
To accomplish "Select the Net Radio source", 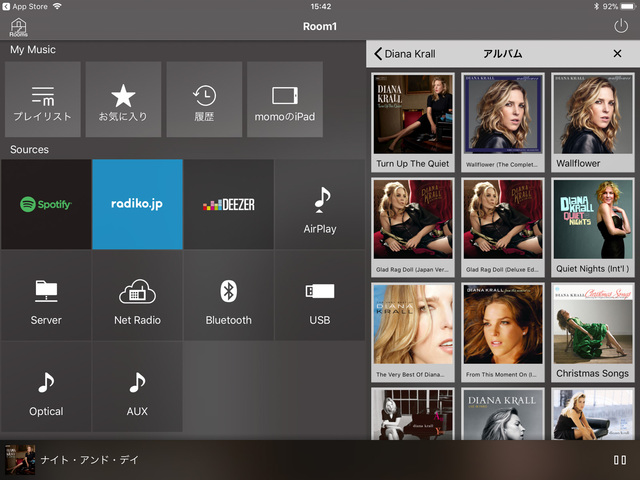I will pyautogui.click(x=137, y=296).
